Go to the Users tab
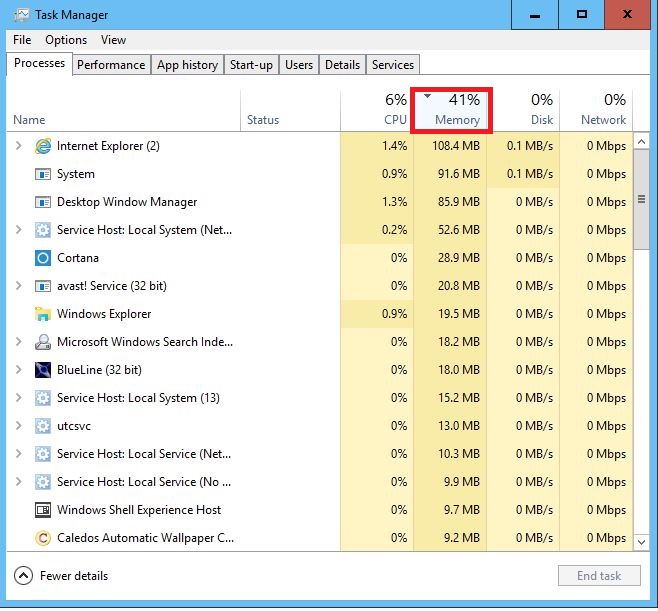The width and height of the screenshot is (658, 611). (299, 65)
